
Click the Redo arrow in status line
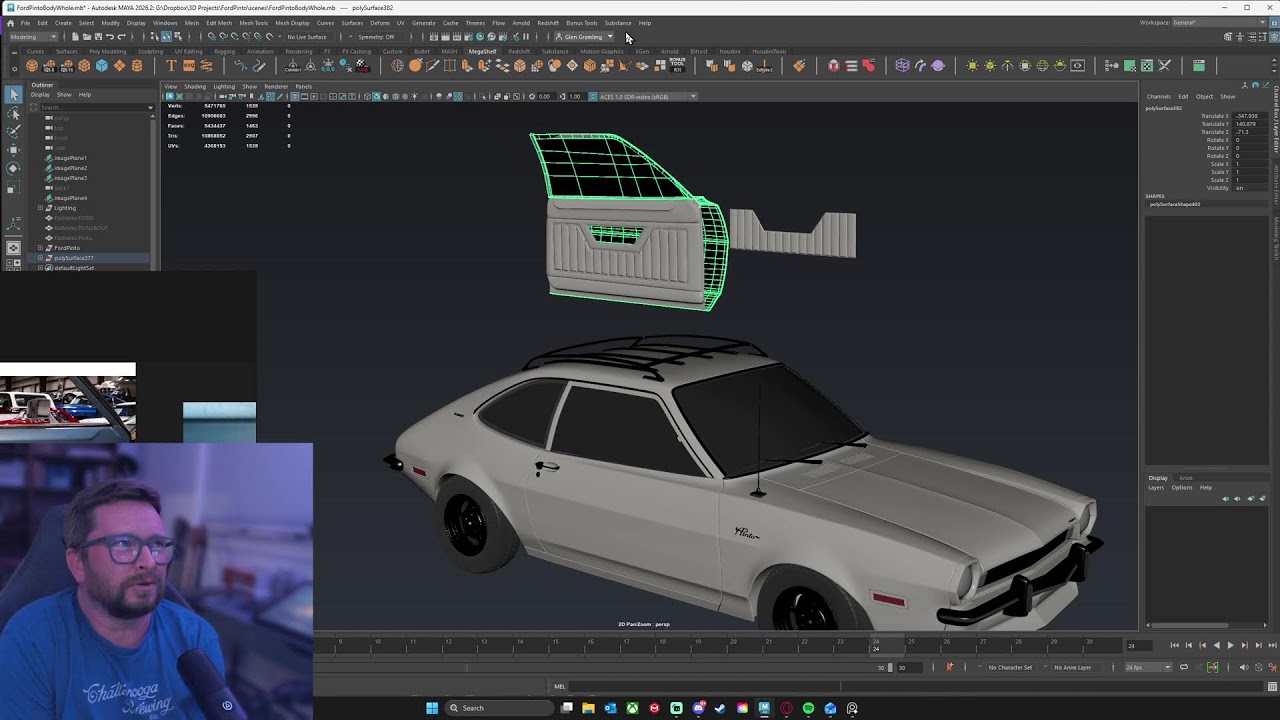[x=122, y=37]
